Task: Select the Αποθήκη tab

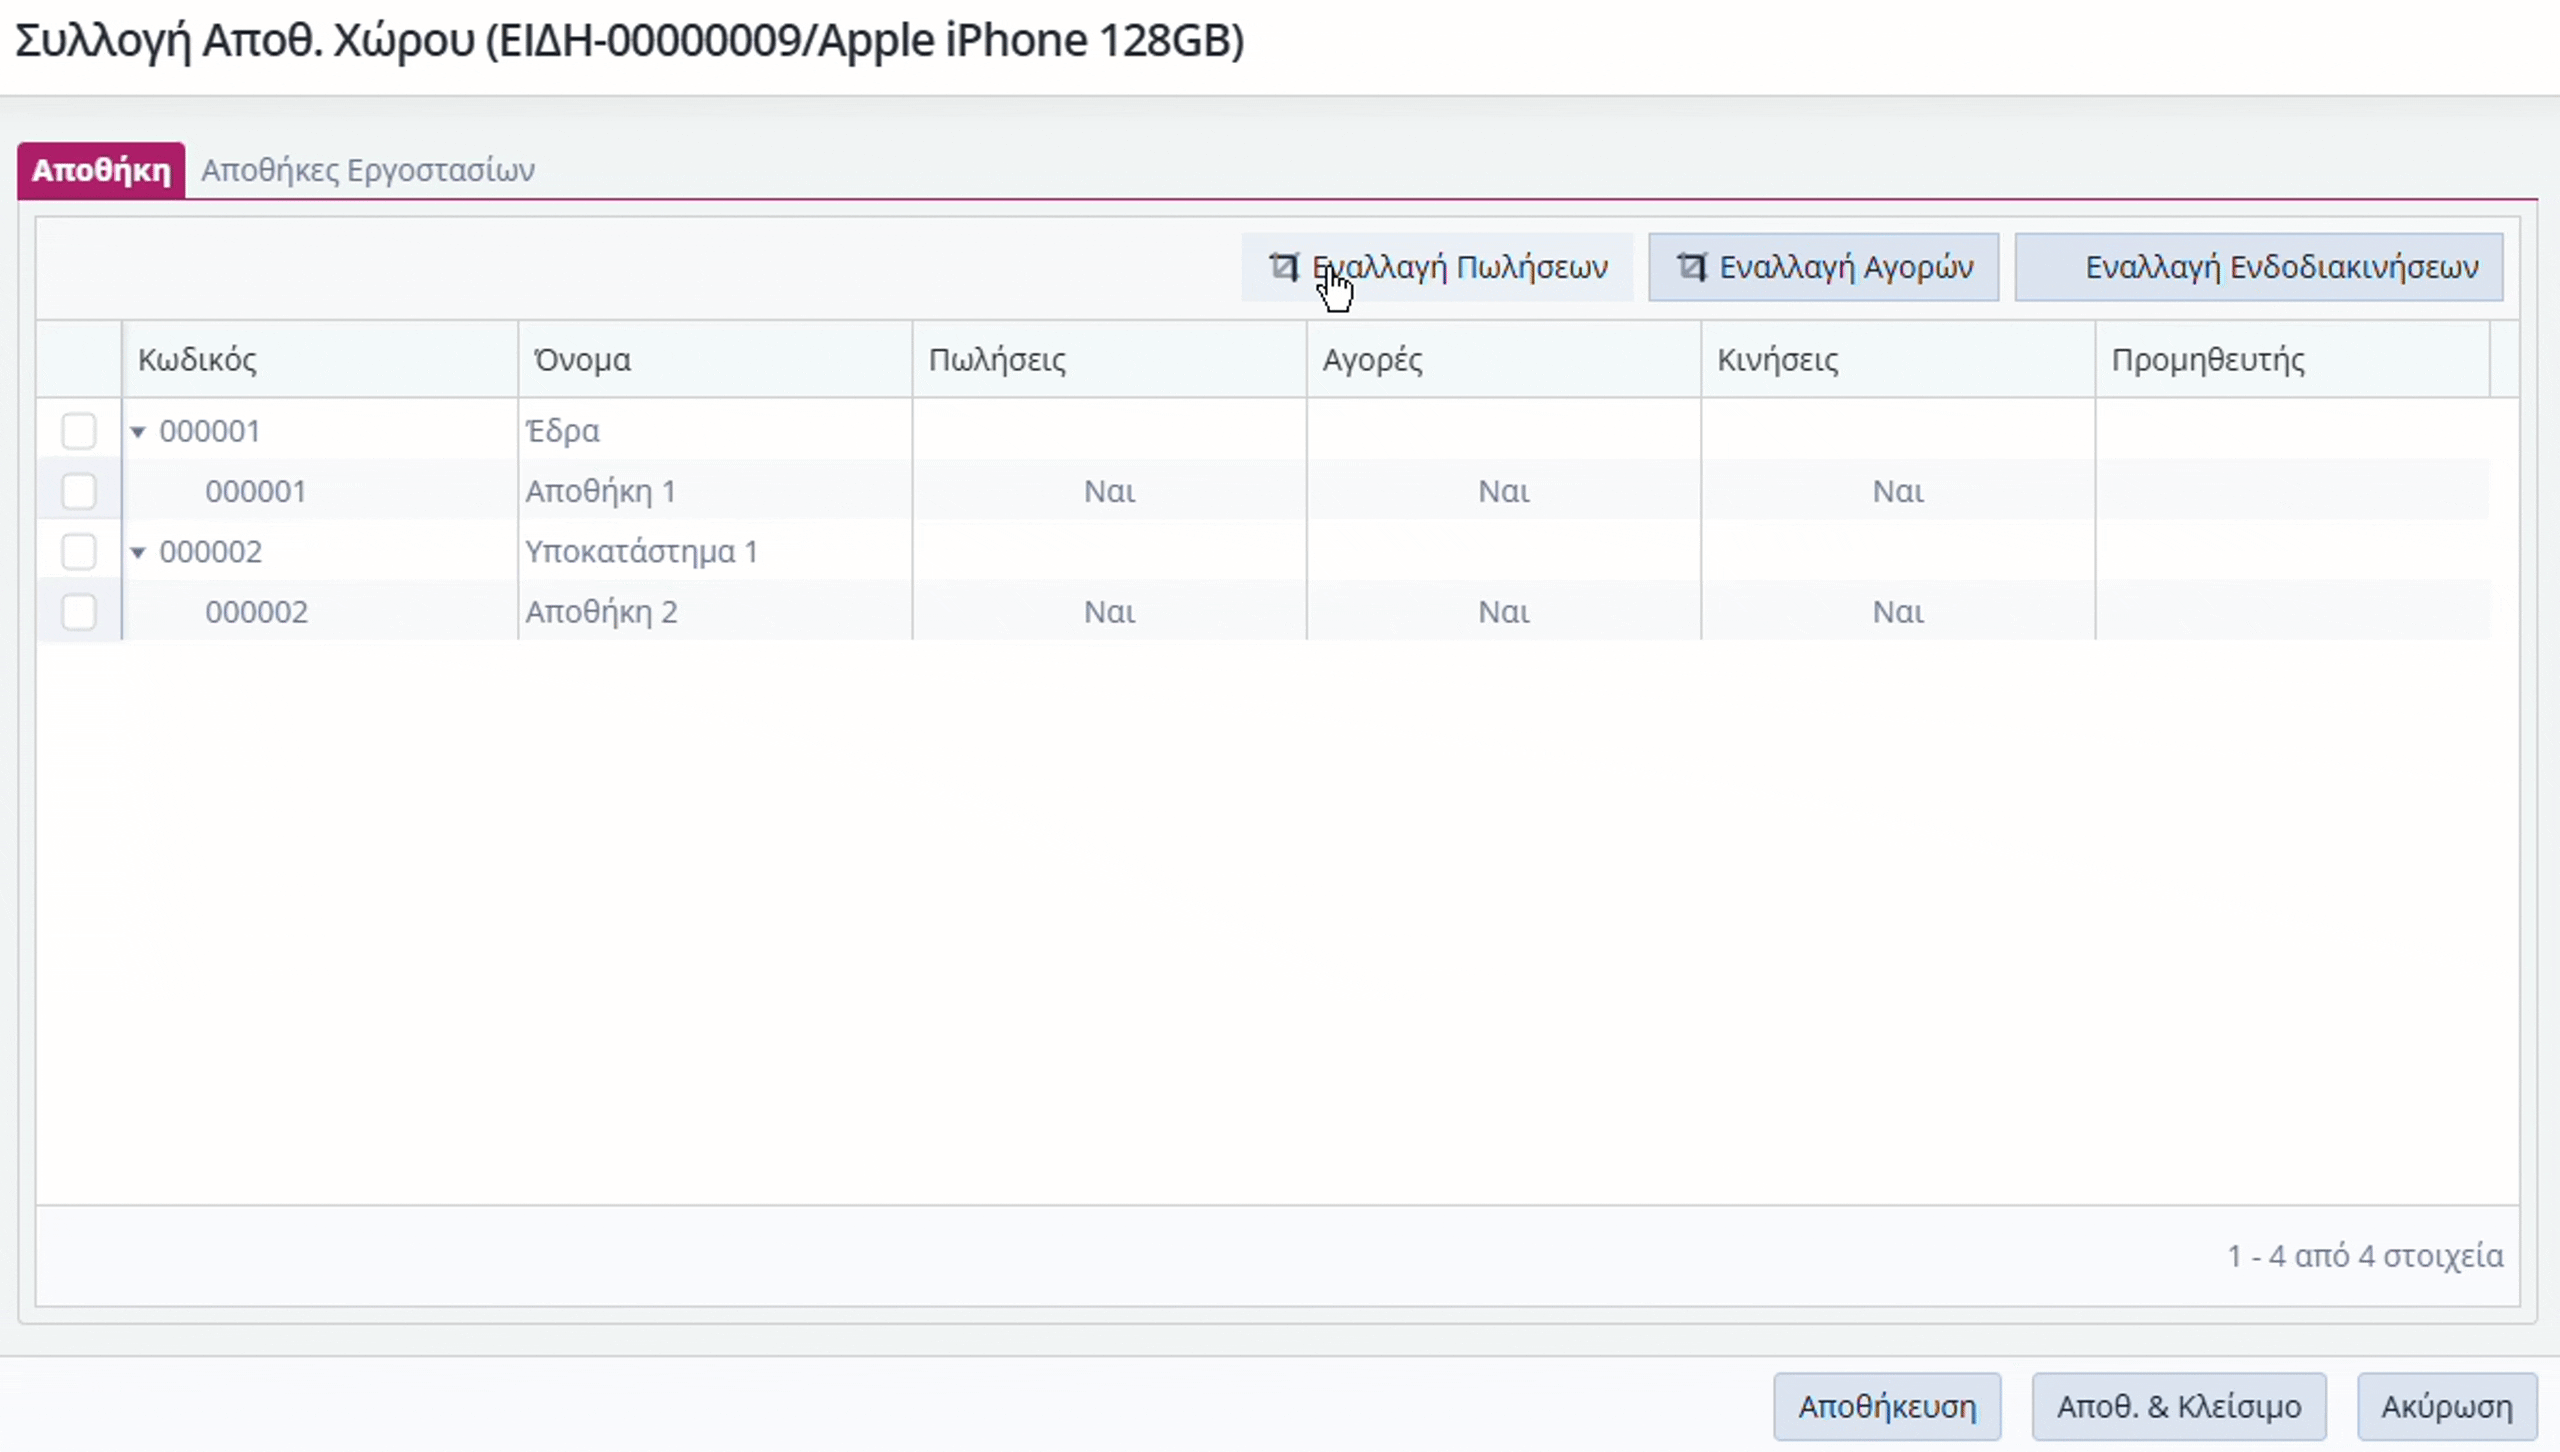Action: (x=101, y=170)
